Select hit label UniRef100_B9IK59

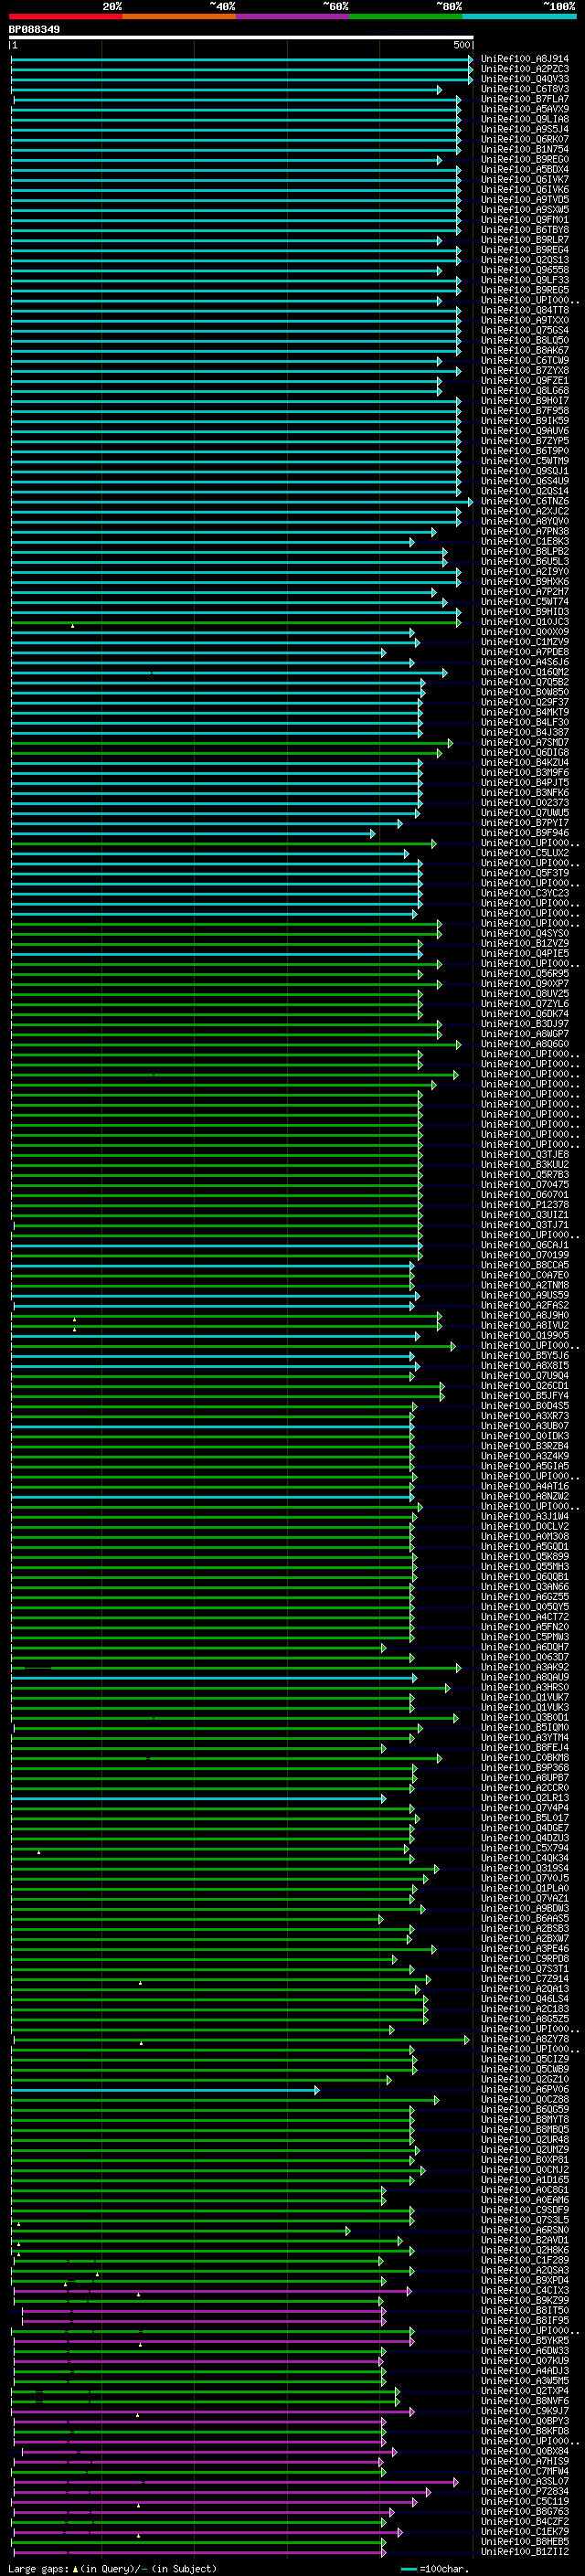(x=525, y=421)
